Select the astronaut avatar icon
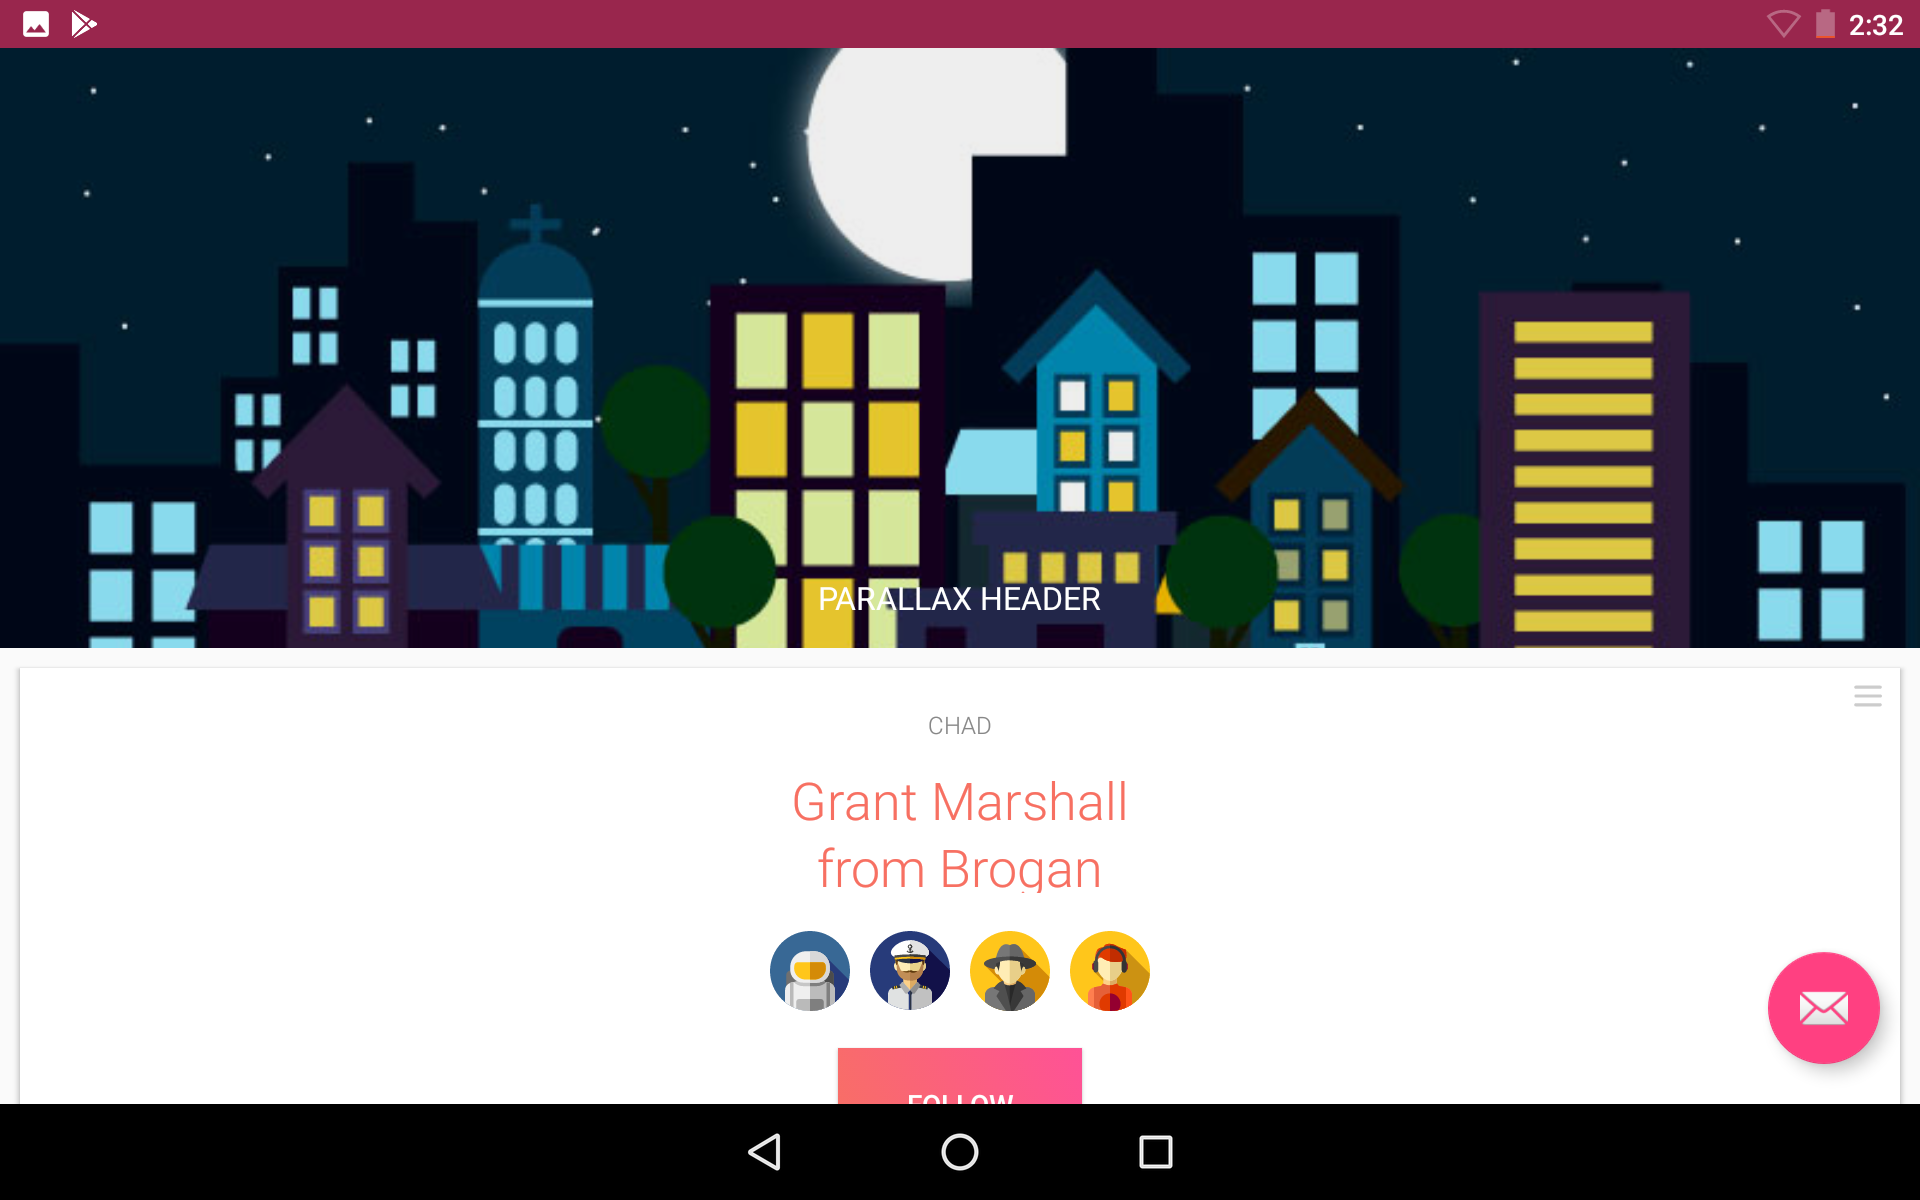1920x1200 pixels. [x=809, y=969]
